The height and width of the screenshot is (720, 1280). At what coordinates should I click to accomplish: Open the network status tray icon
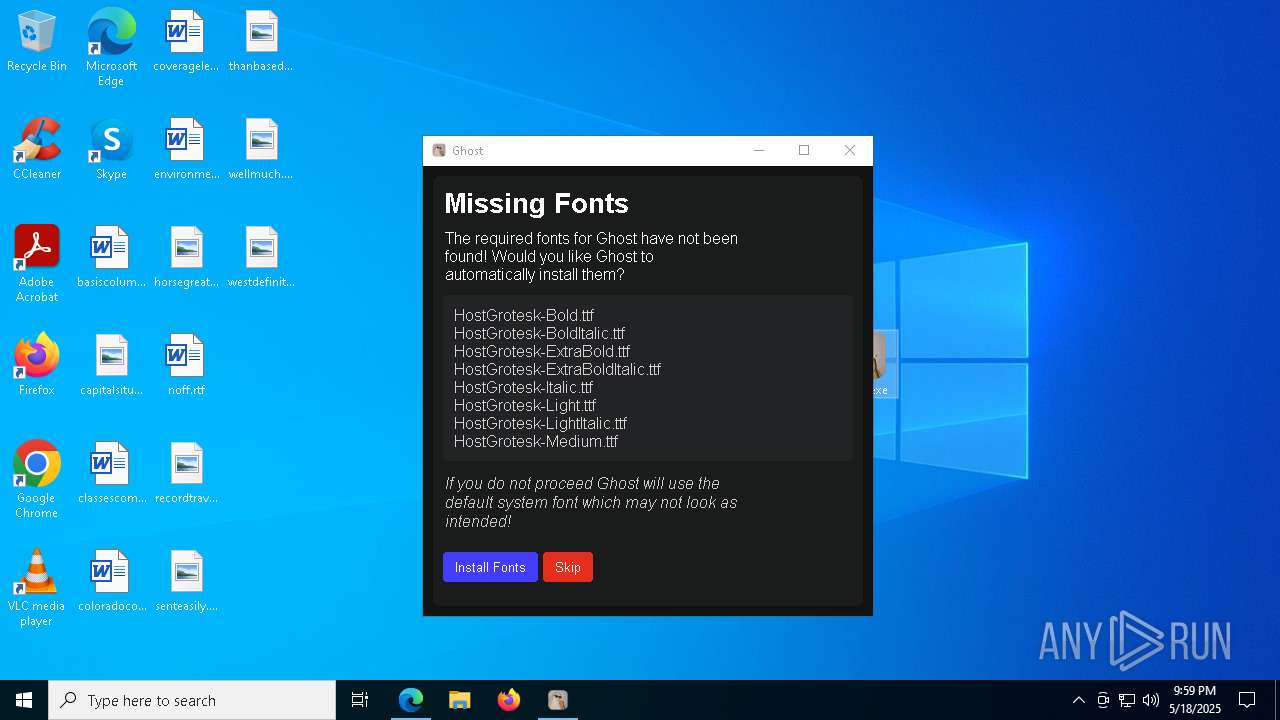coord(1127,700)
